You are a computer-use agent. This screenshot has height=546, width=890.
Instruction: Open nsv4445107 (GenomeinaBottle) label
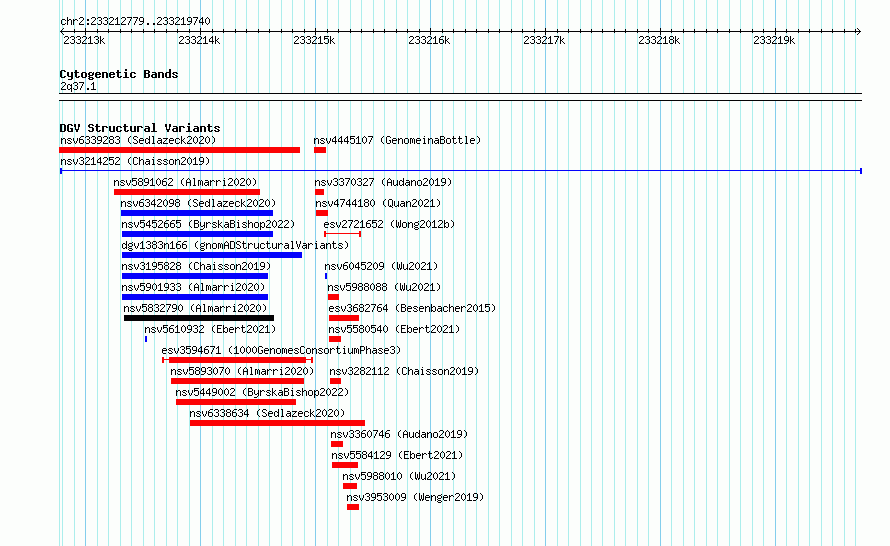(397, 140)
